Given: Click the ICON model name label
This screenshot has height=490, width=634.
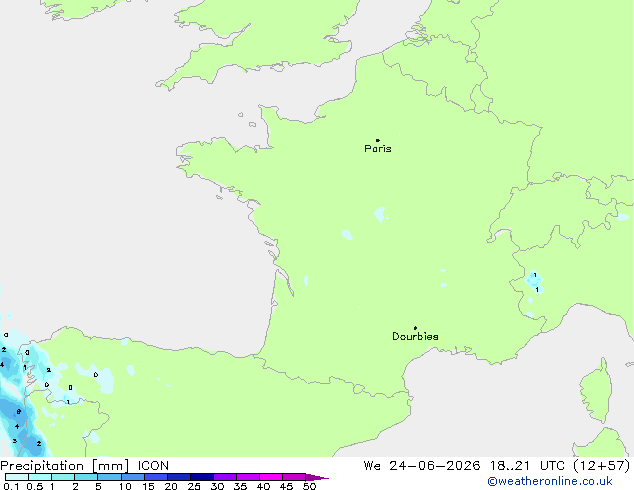Looking at the screenshot, I should (x=153, y=466).
